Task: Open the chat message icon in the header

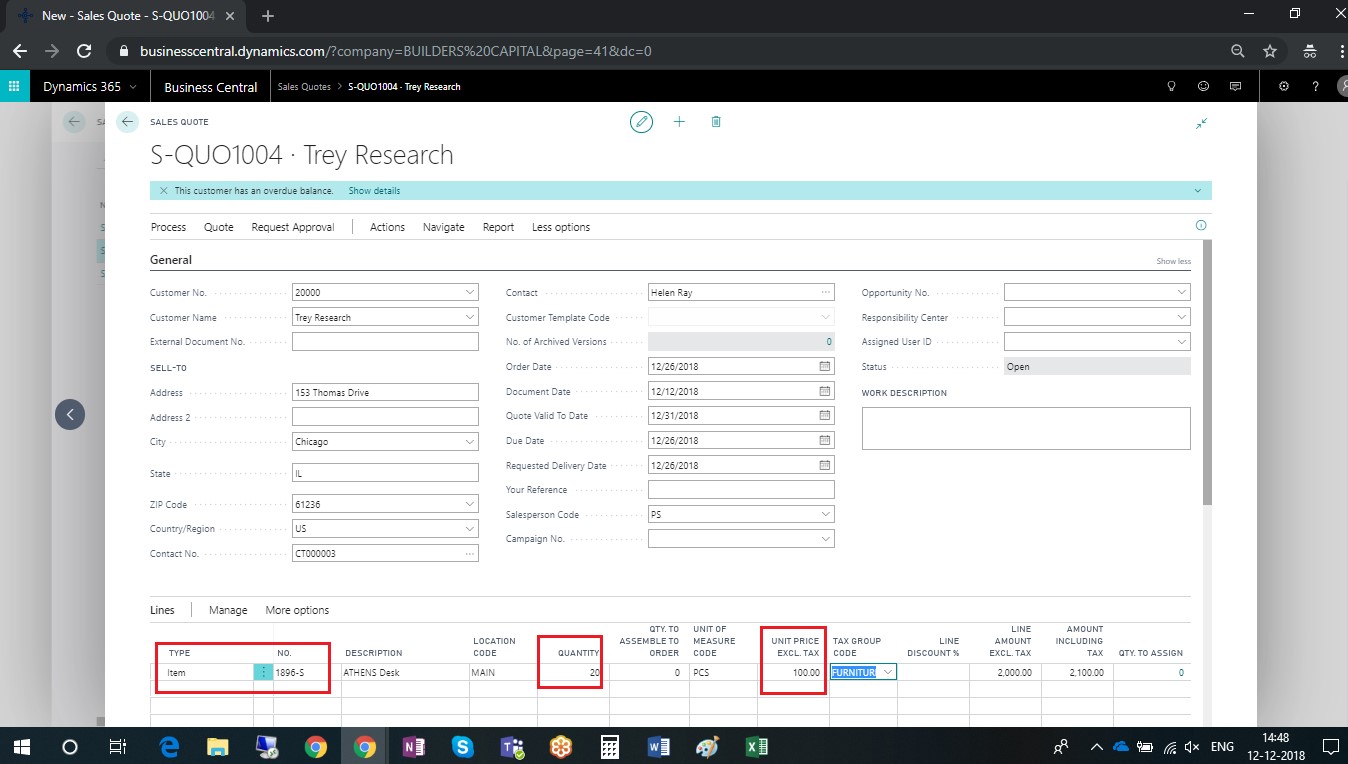Action: [x=1236, y=87]
